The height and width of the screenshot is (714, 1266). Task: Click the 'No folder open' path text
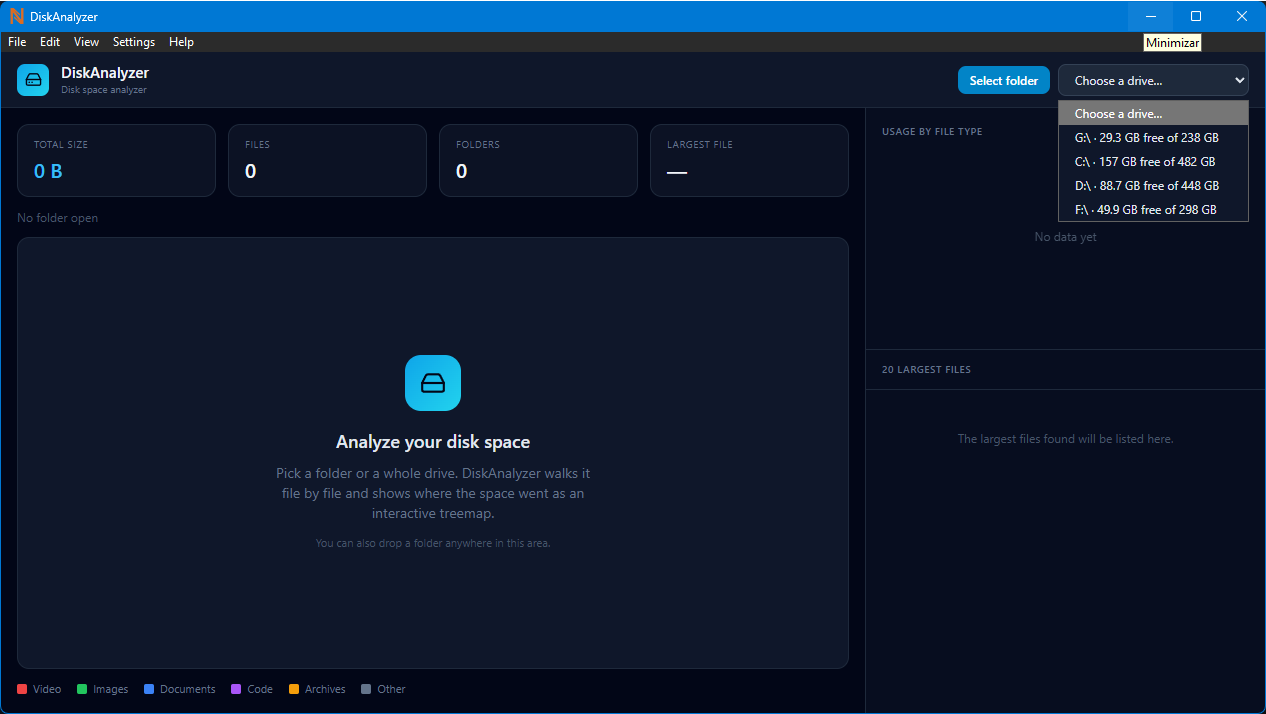[x=58, y=218]
